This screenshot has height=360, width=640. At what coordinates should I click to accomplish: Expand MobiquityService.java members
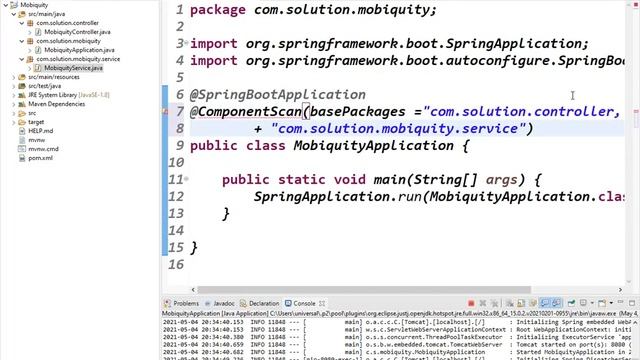pos(30,68)
